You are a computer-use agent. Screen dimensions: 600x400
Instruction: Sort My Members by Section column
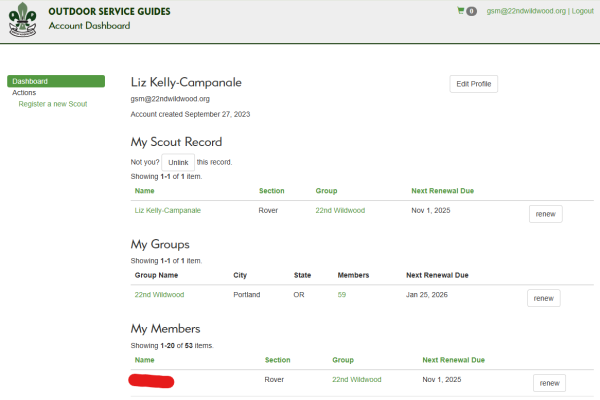tap(277, 359)
